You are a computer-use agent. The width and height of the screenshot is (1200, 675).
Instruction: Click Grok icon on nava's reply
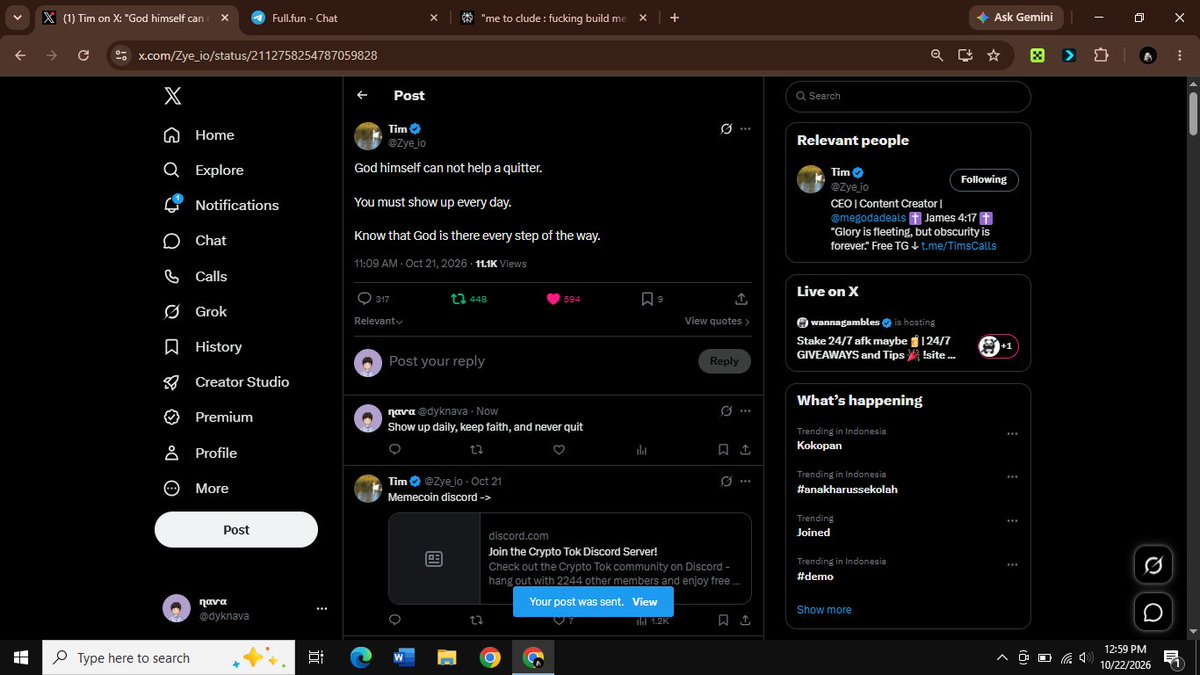tap(726, 411)
